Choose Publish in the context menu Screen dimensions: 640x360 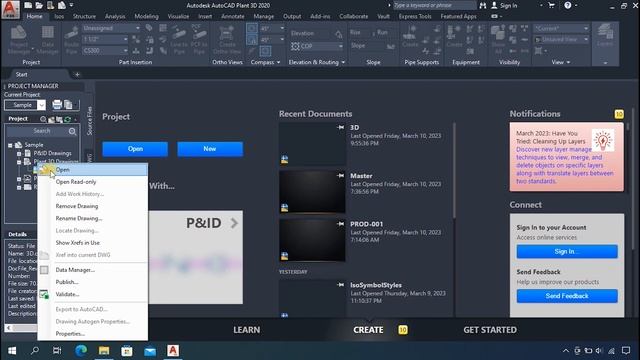(x=93, y=282)
